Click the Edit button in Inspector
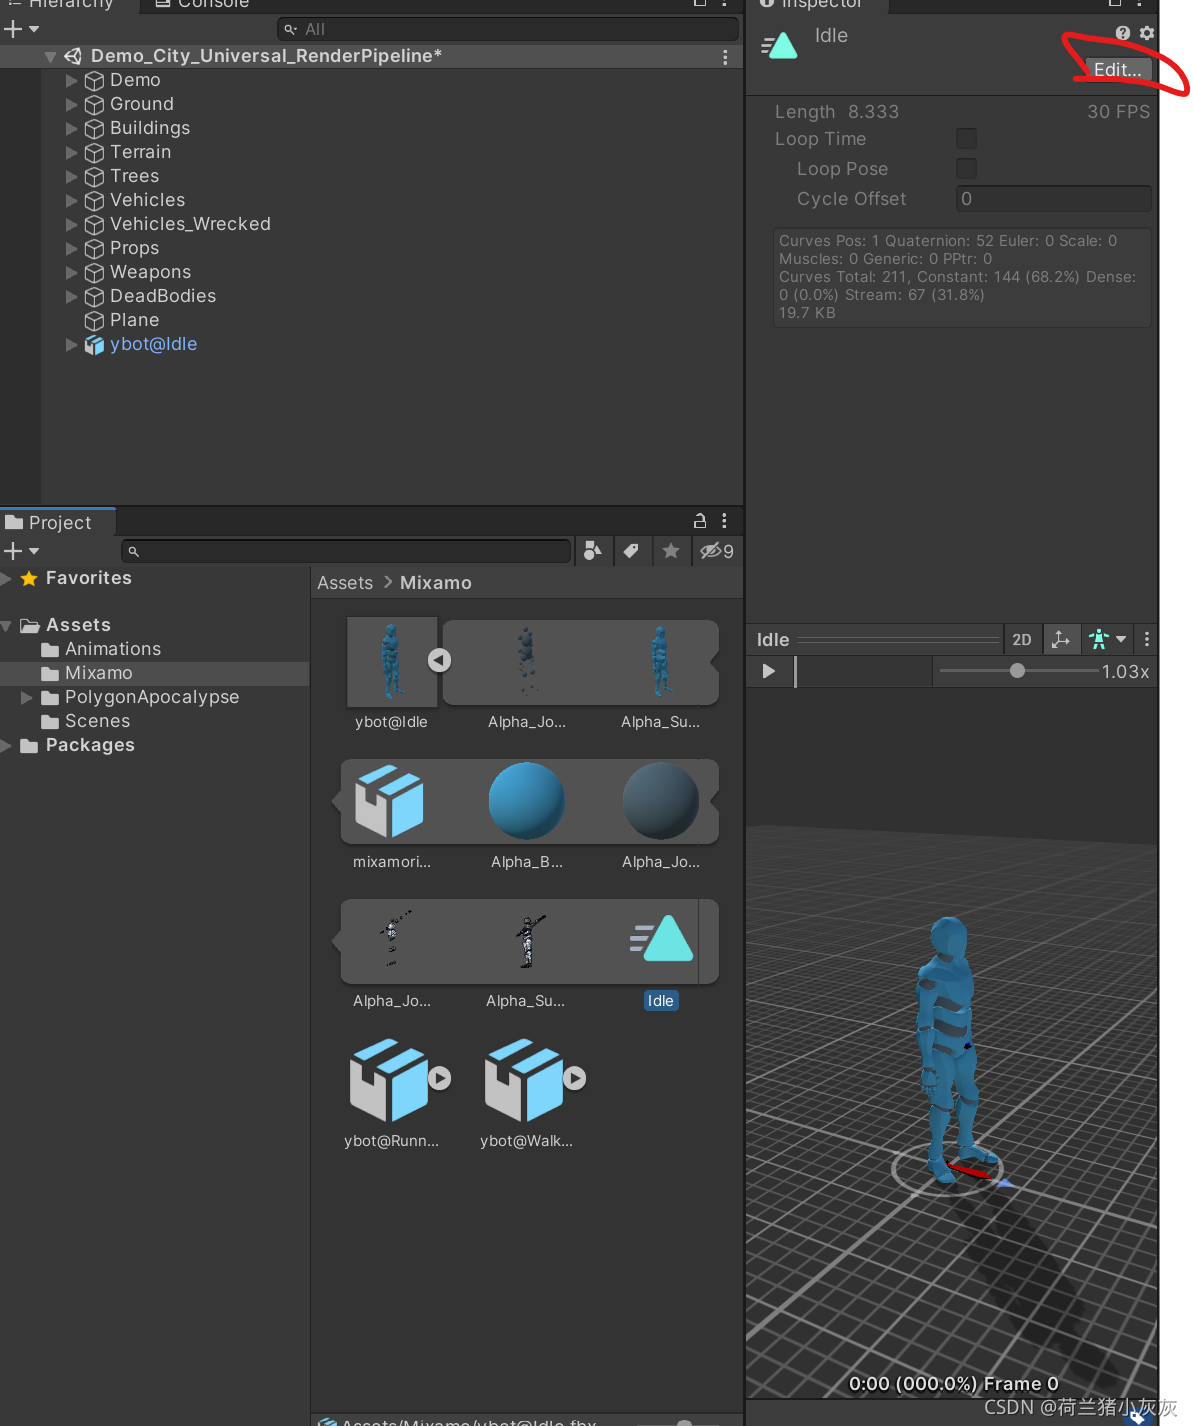 [x=1118, y=70]
